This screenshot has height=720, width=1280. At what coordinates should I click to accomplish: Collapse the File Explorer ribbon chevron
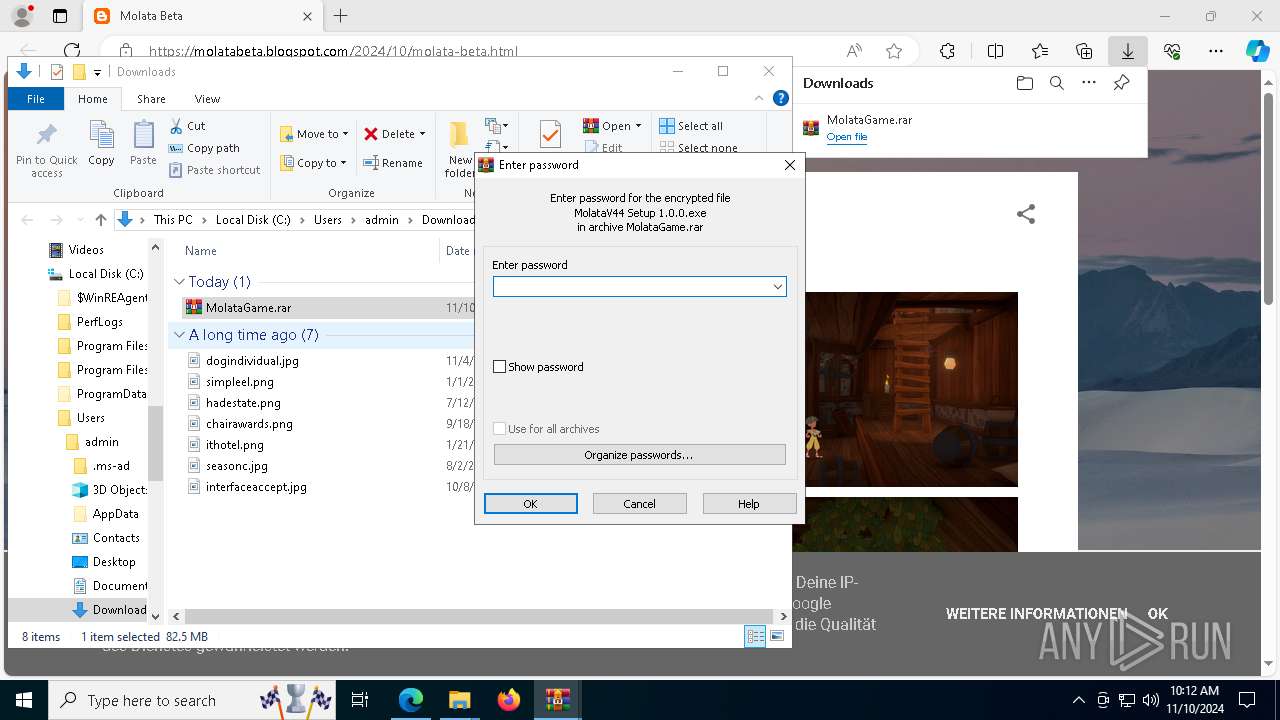tap(761, 98)
